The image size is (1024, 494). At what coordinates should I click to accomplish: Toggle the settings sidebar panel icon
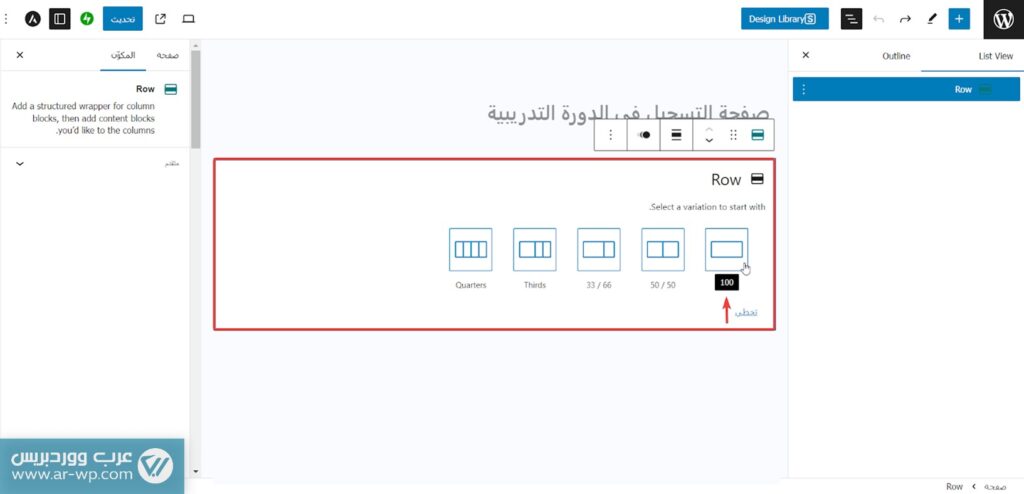59,19
